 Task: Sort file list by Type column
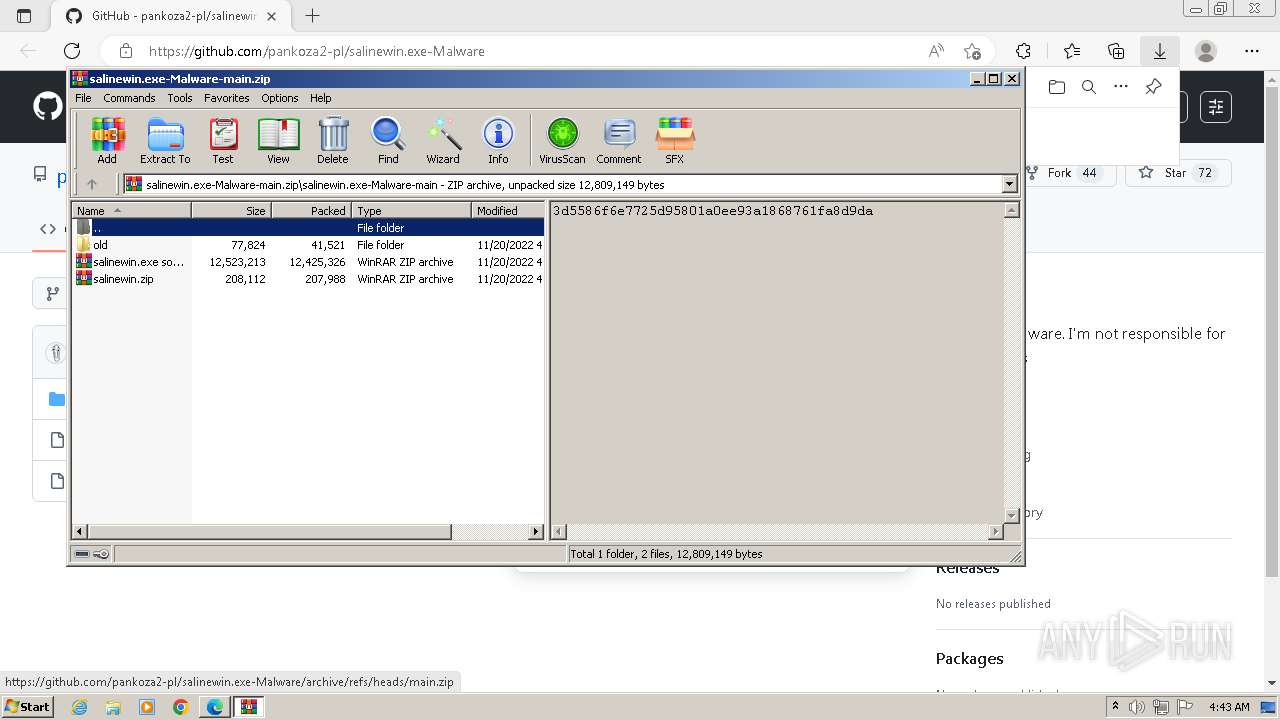point(411,210)
